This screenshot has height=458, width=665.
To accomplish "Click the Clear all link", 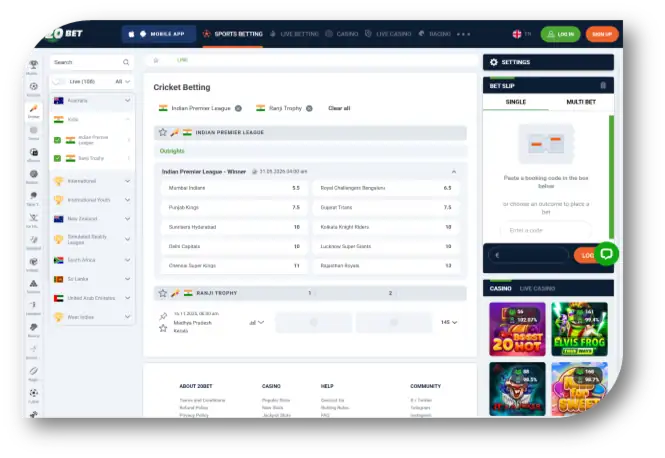I will (x=339, y=108).
